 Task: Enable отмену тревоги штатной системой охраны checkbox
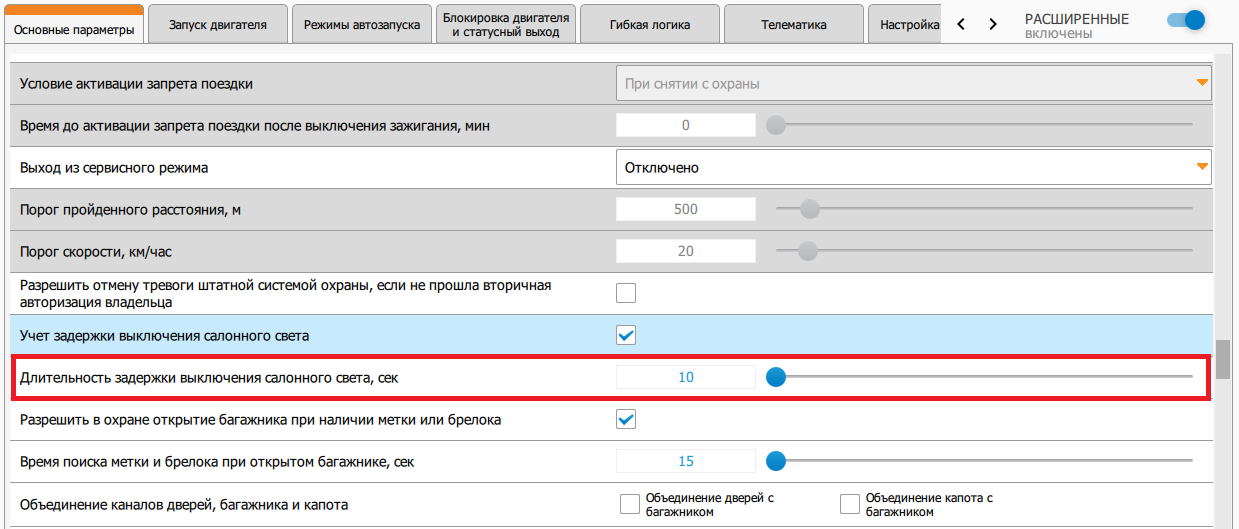click(x=626, y=293)
